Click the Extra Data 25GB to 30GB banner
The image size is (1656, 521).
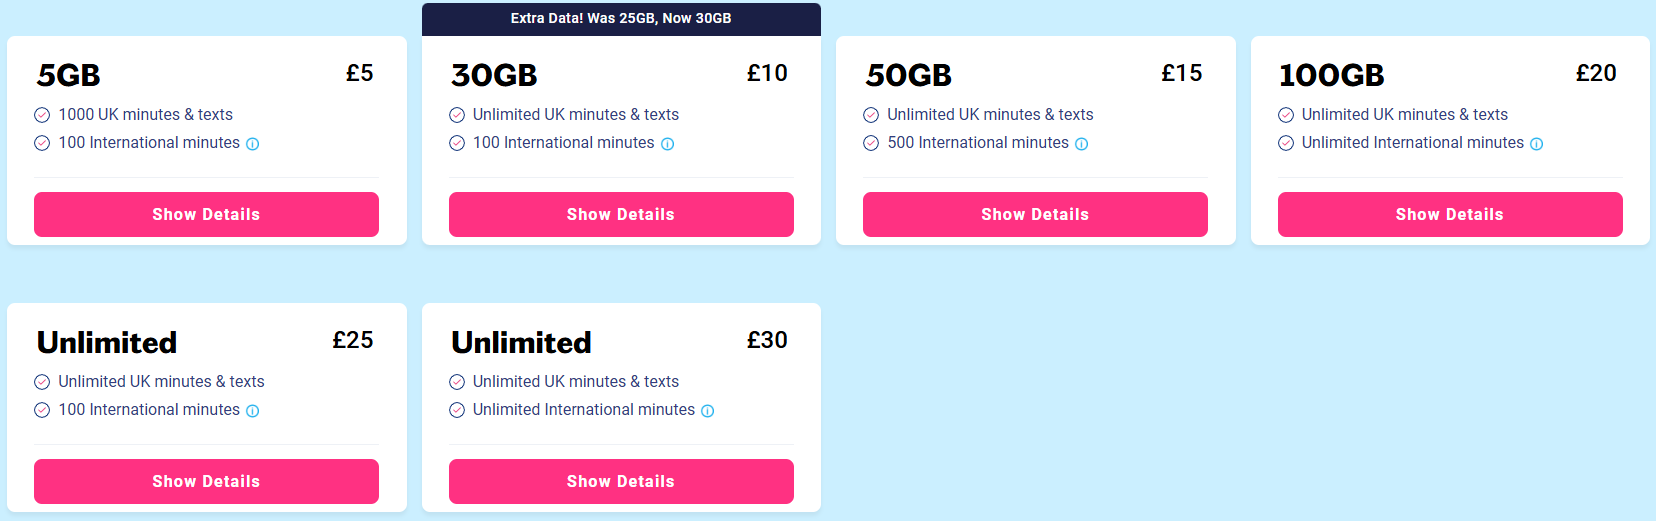coord(621,19)
